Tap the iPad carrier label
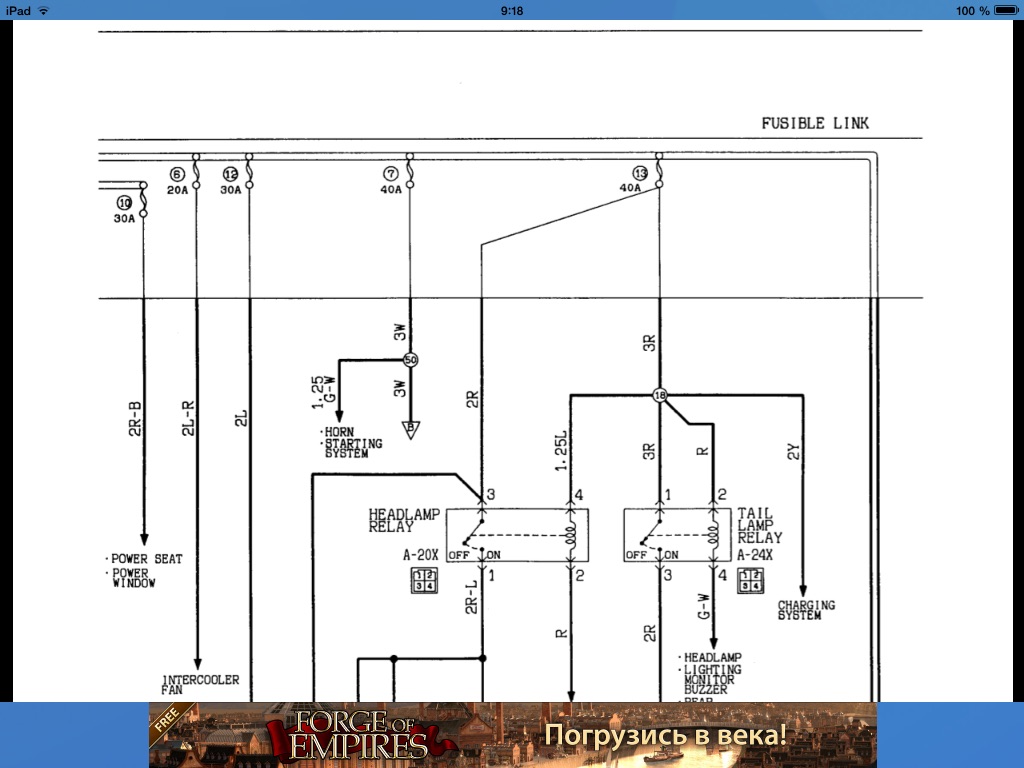 [x=18, y=10]
